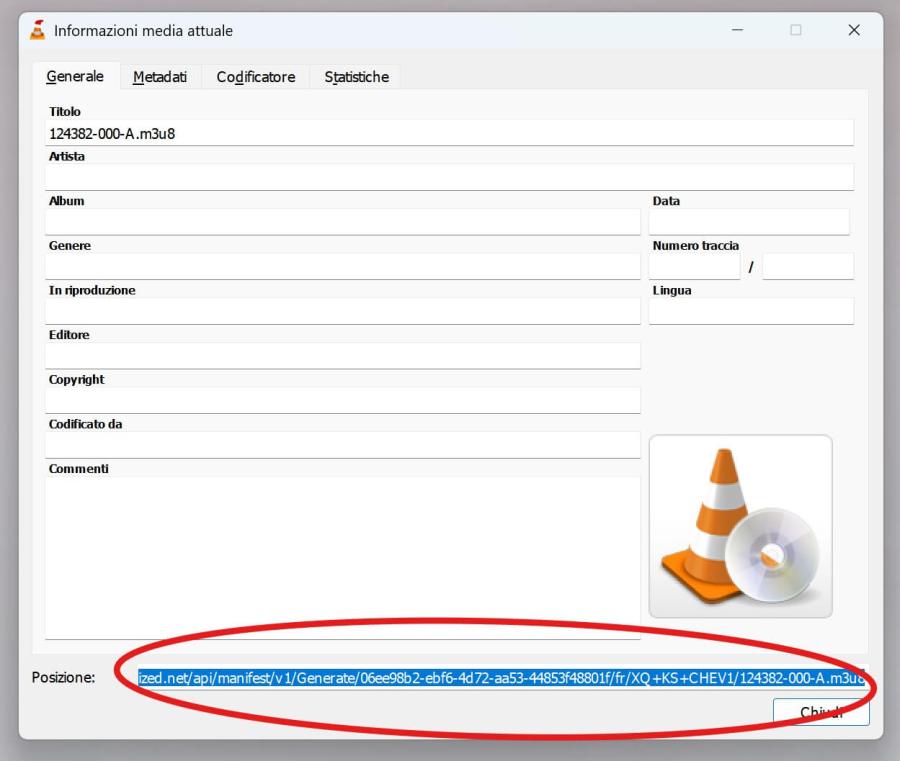Click the Editore text field
The height and width of the screenshot is (761, 900).
coord(342,355)
